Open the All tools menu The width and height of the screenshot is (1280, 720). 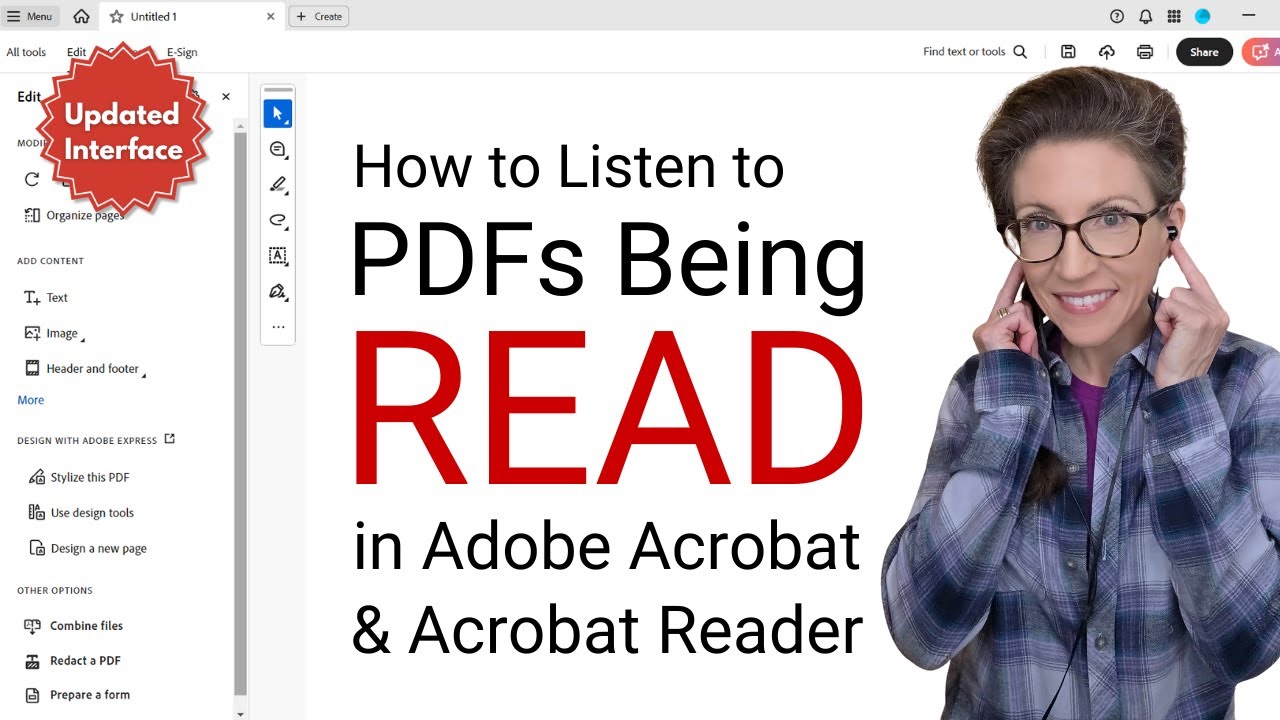tap(26, 52)
